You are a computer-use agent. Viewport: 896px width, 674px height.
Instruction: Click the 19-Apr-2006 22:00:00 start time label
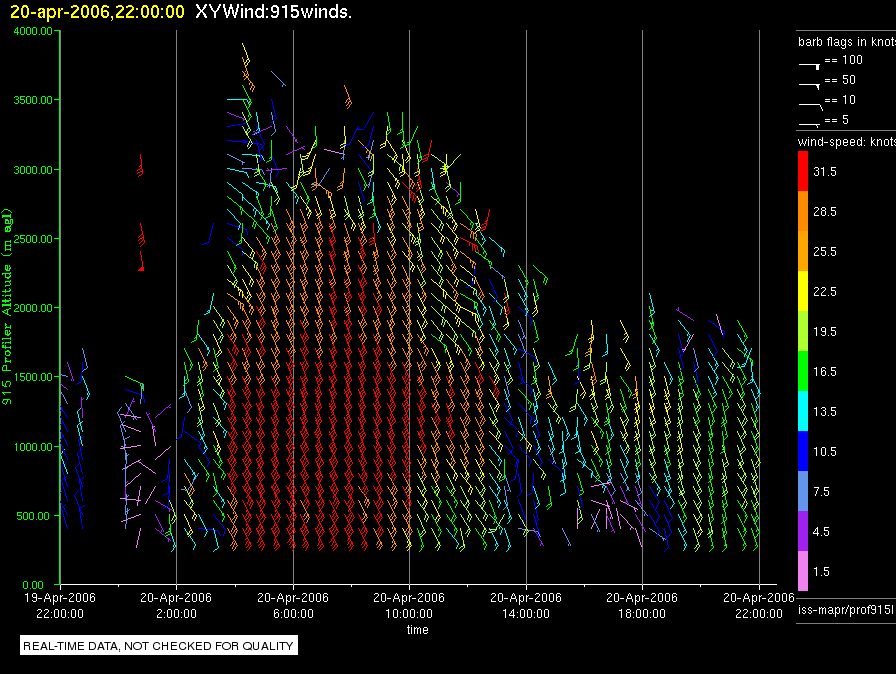point(62,604)
